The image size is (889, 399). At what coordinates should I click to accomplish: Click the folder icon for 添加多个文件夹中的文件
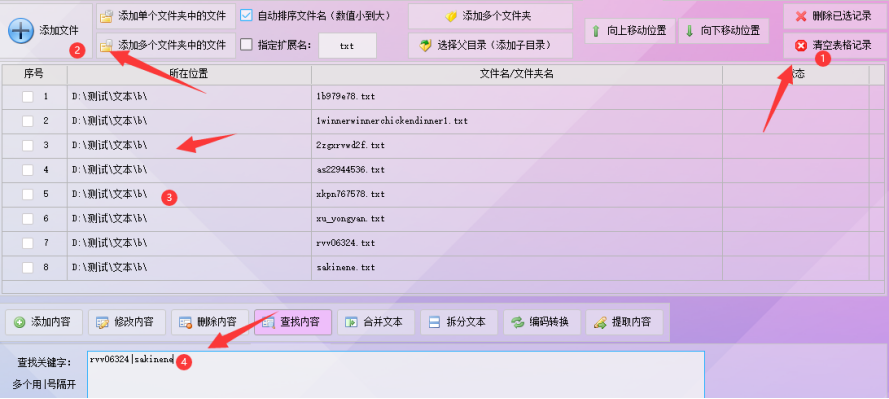pos(106,45)
